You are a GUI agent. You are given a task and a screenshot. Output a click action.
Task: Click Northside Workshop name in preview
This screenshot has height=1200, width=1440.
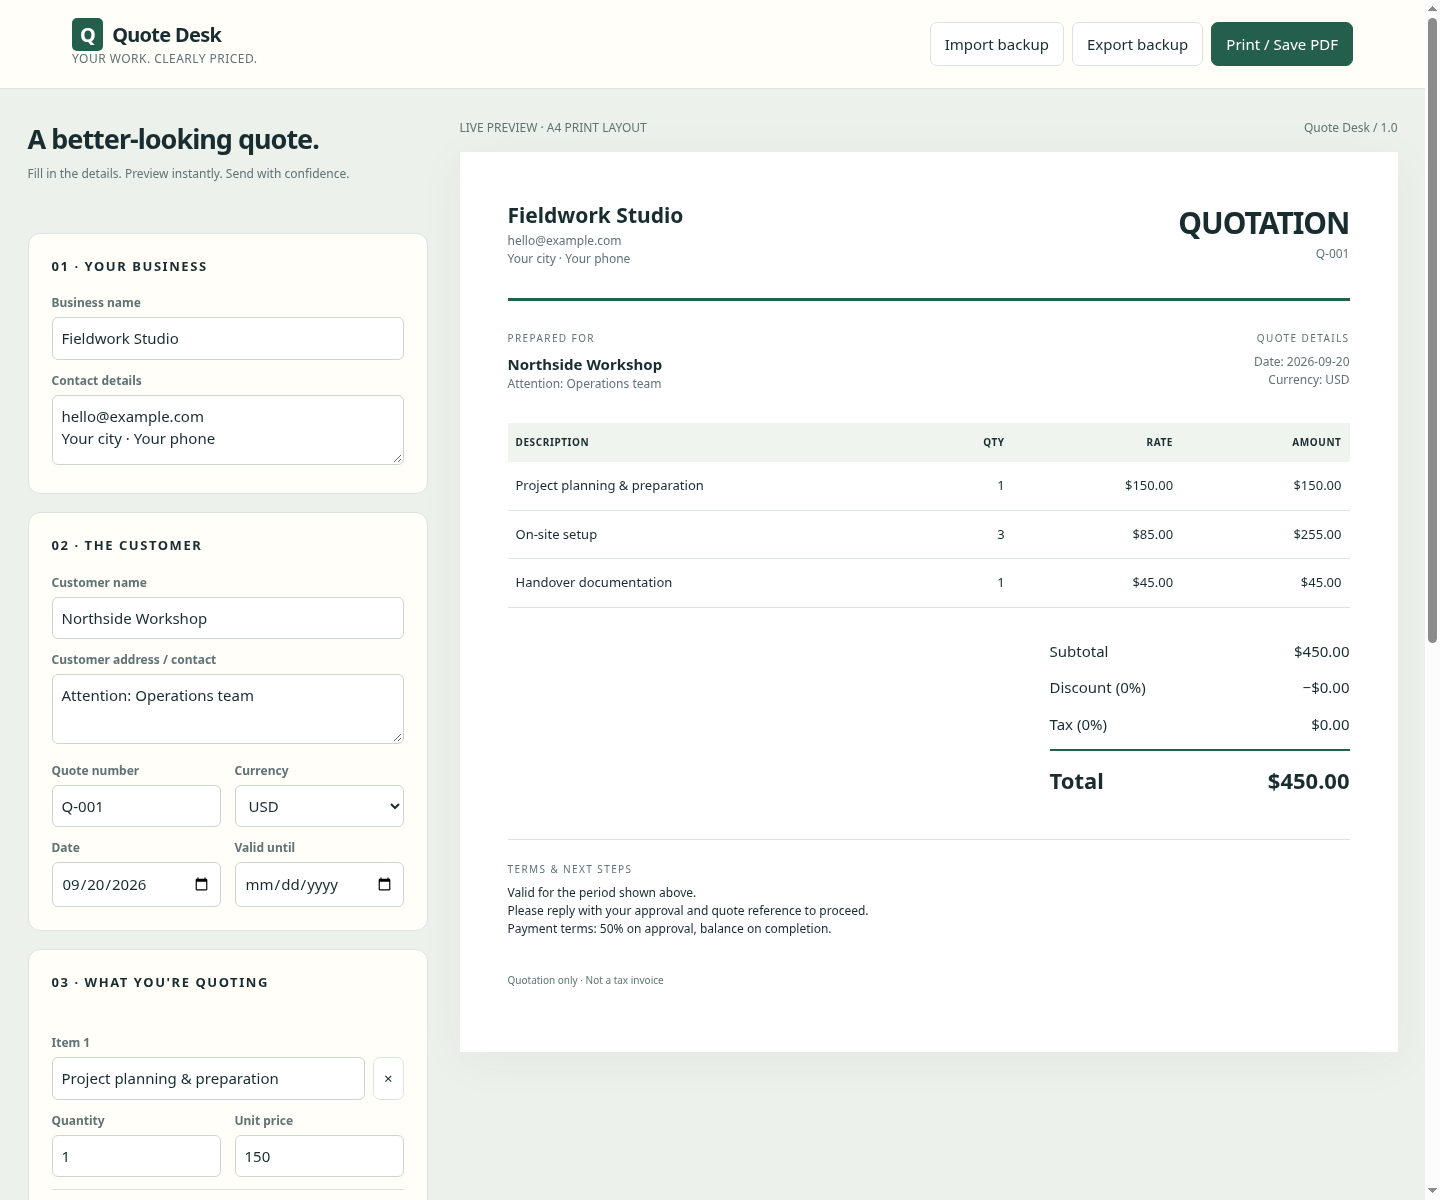(x=584, y=365)
